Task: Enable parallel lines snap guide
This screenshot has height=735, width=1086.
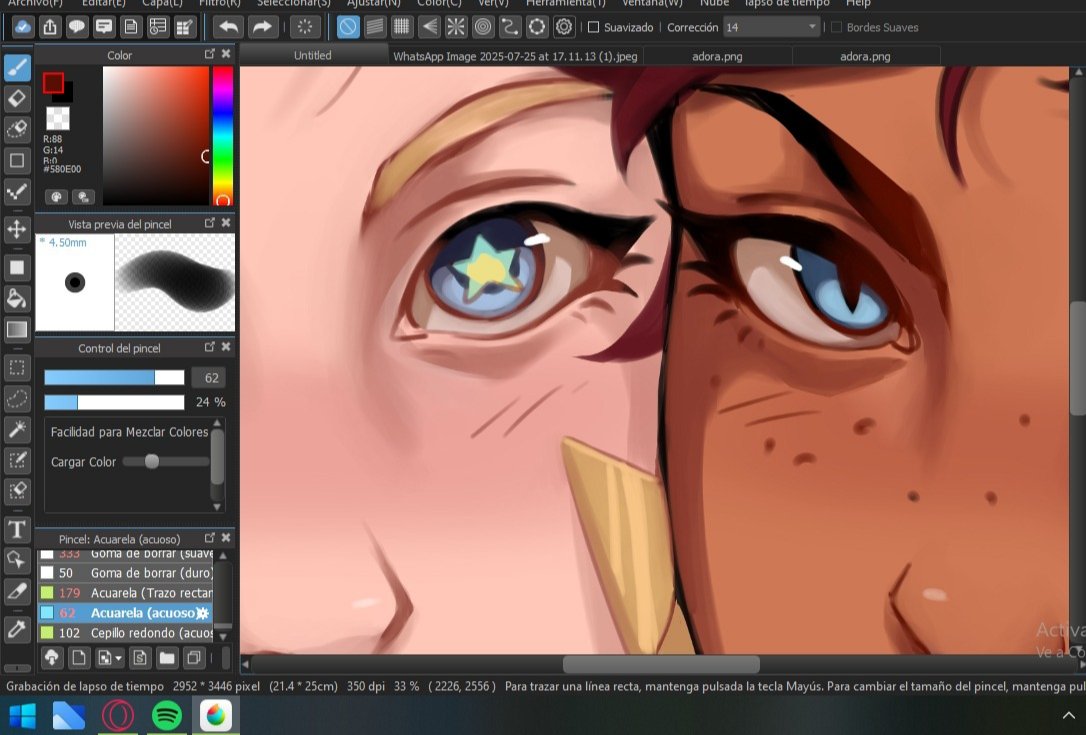Action: pyautogui.click(x=375, y=27)
